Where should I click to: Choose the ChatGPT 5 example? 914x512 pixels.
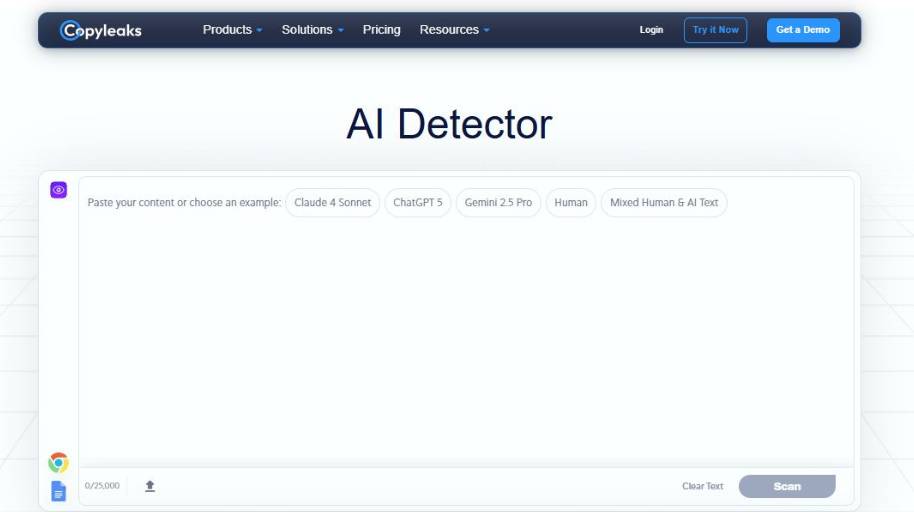[x=417, y=202]
